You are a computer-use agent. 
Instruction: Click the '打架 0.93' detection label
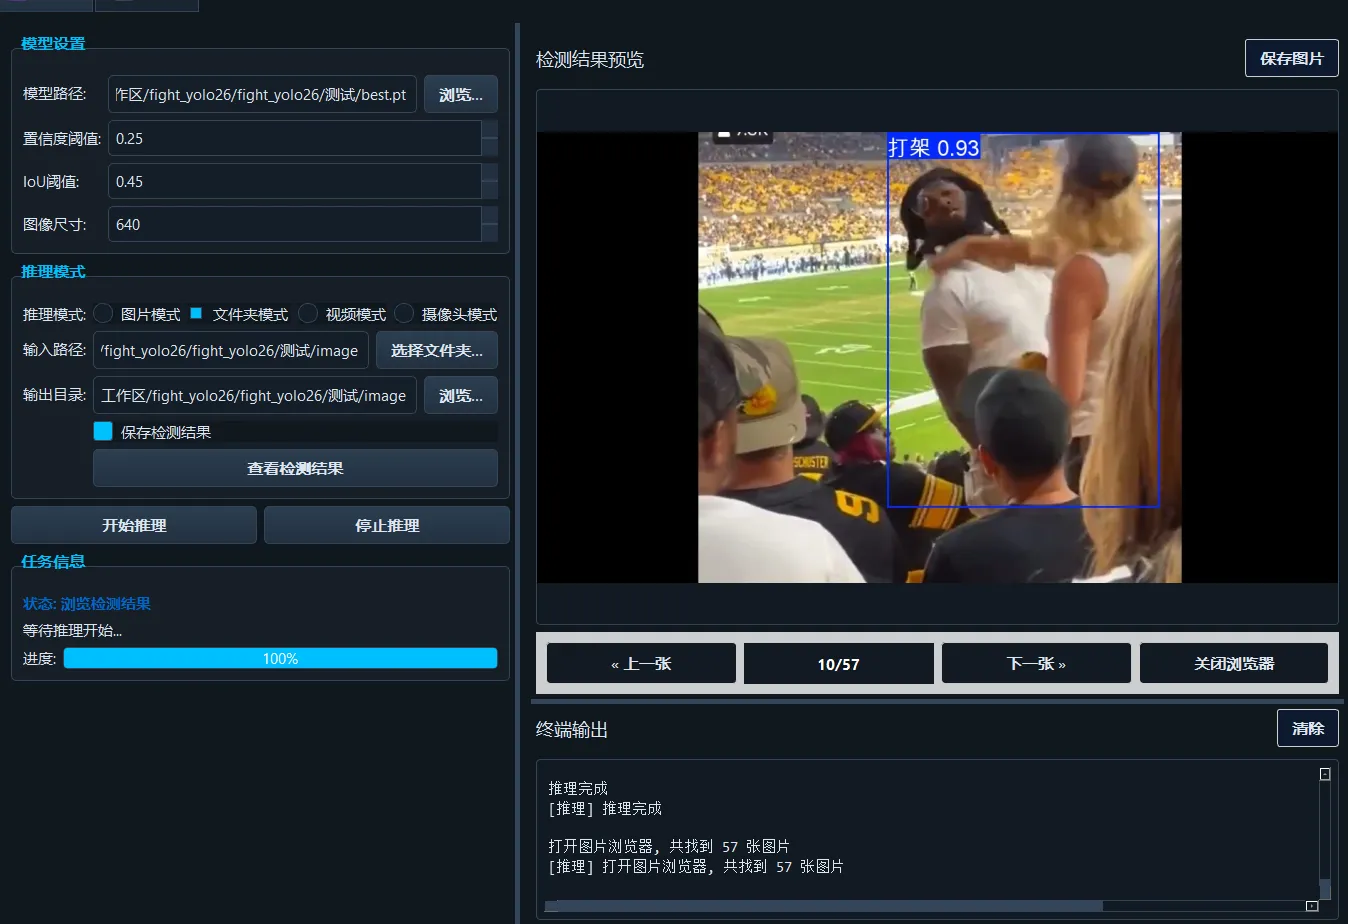934,147
